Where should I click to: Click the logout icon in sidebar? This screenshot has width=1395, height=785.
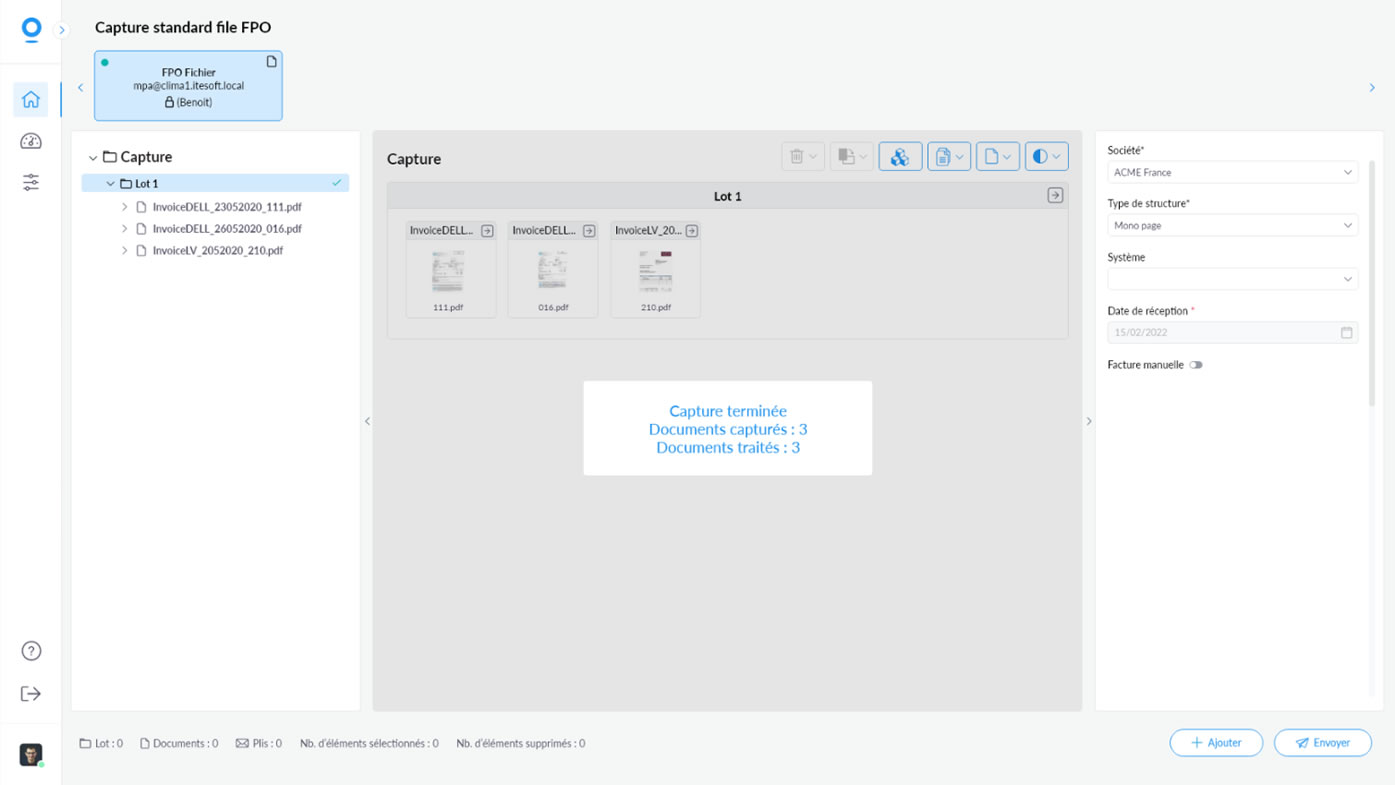pyautogui.click(x=31, y=694)
